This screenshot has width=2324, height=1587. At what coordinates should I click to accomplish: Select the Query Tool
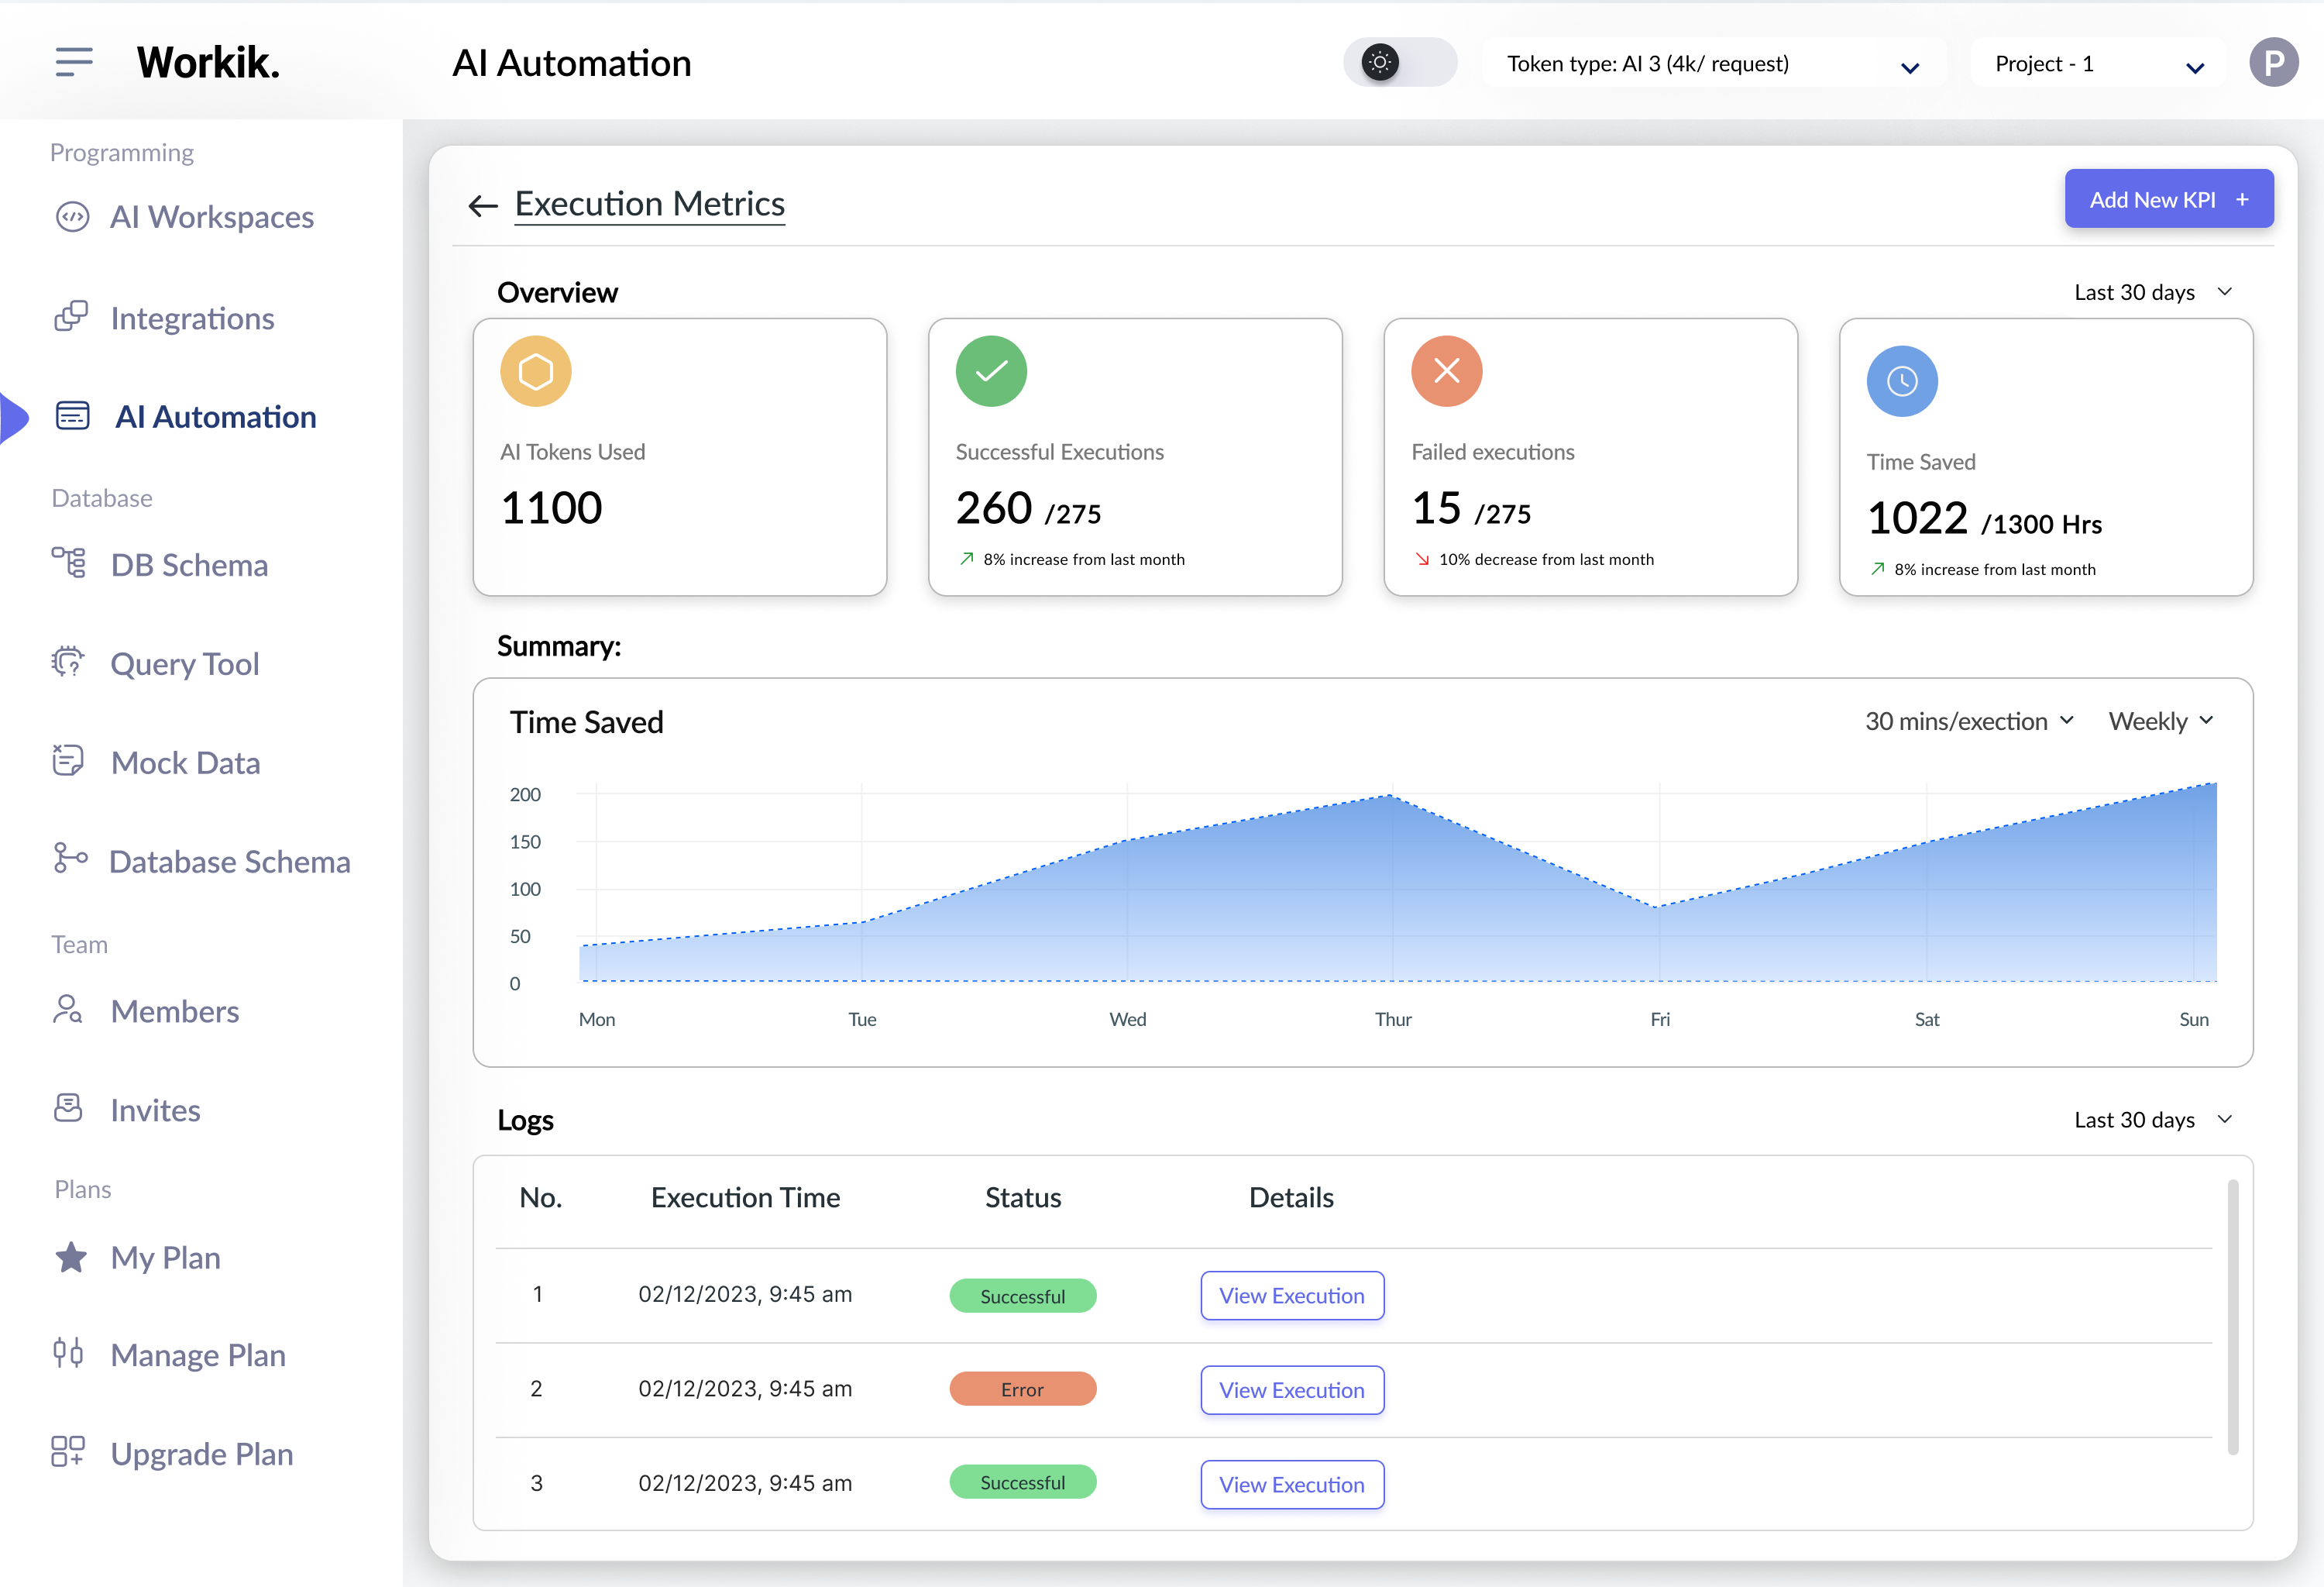click(184, 663)
